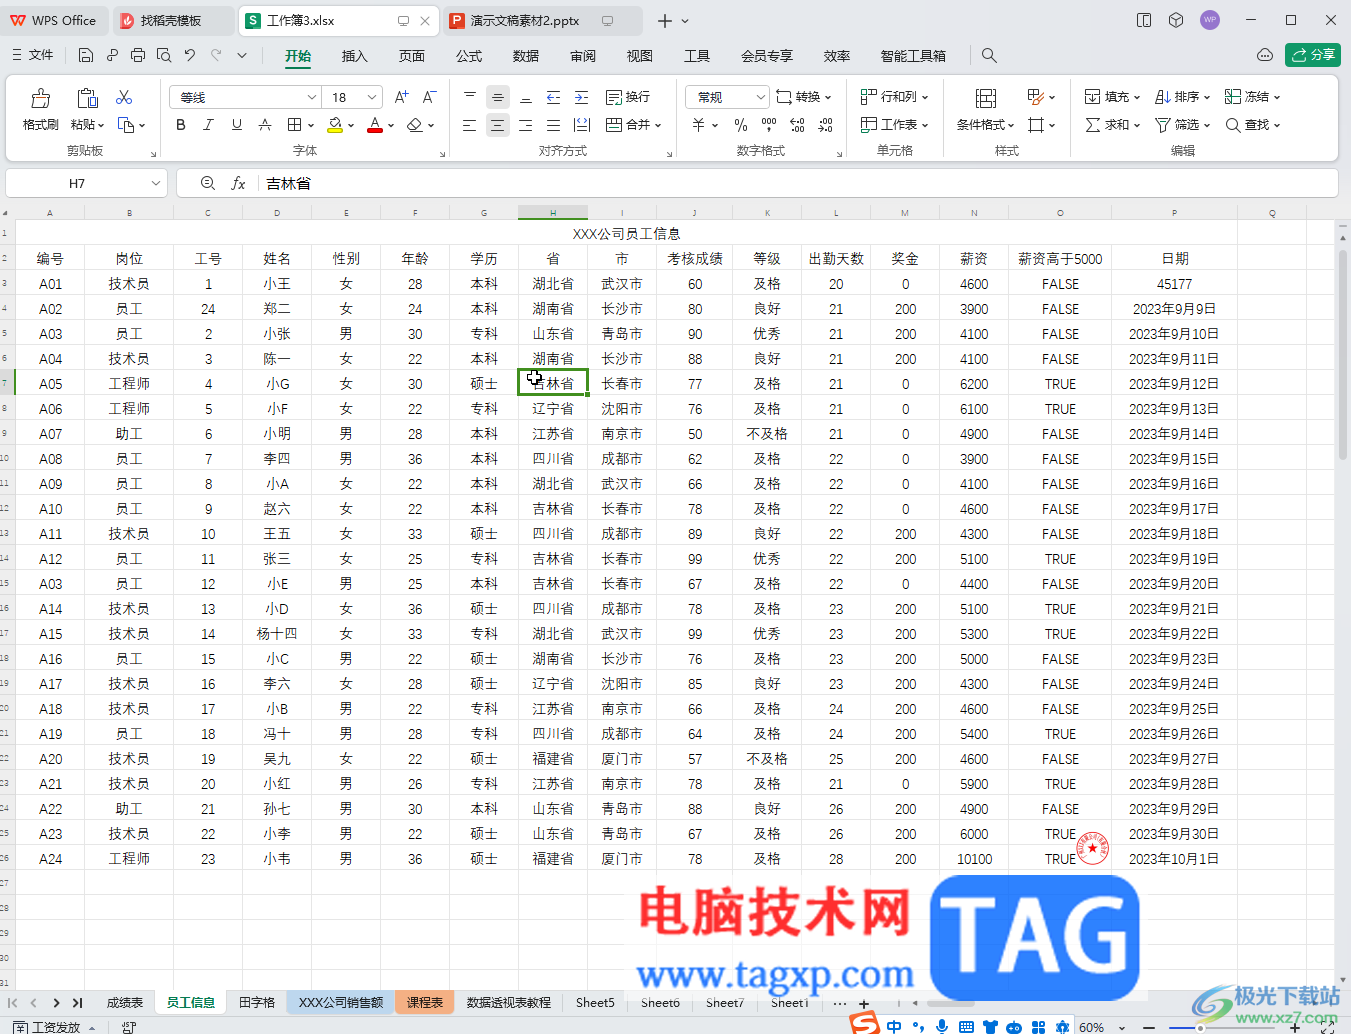This screenshot has width=1351, height=1034.
Task: Select the column H header
Action: pyautogui.click(x=553, y=213)
